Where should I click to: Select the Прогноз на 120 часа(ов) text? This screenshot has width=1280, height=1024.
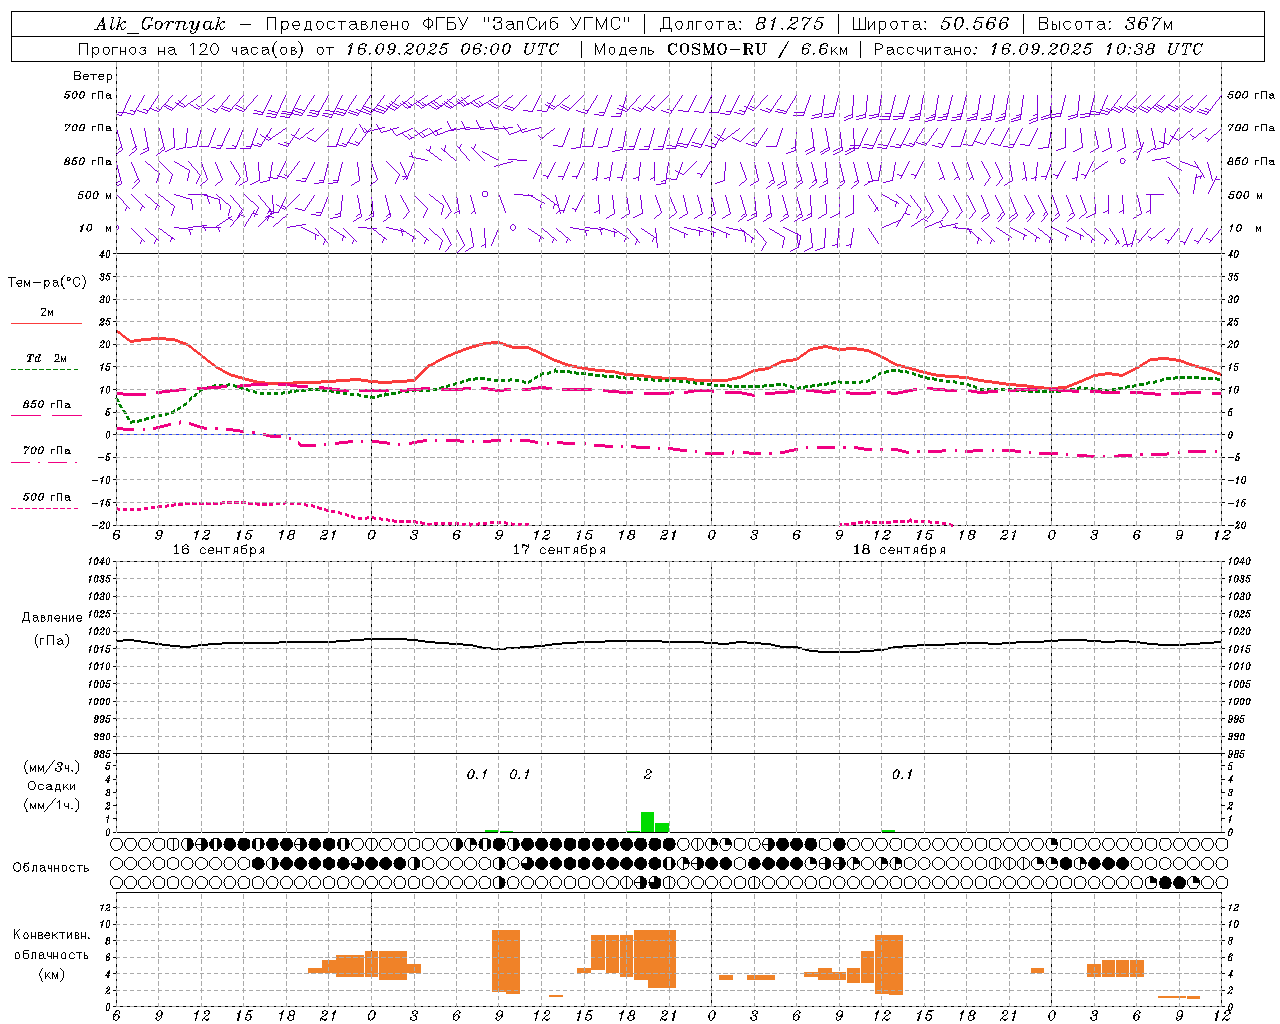pos(193,49)
